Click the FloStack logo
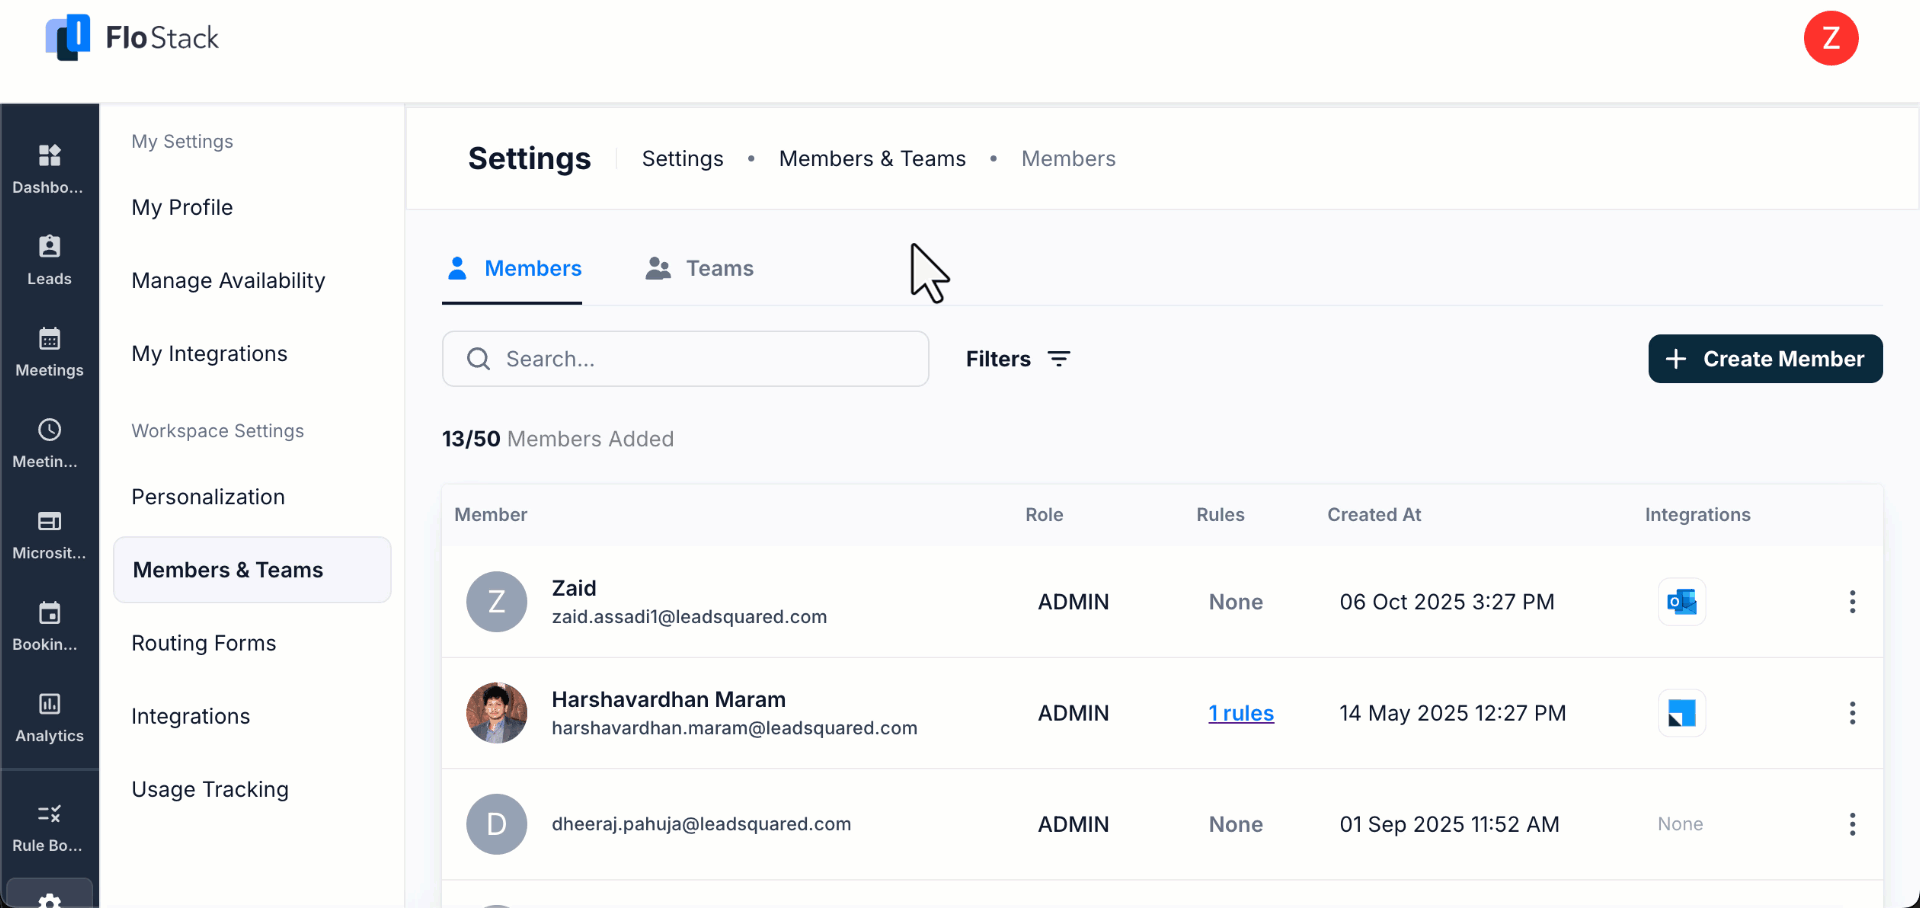The image size is (1920, 908). [x=131, y=38]
